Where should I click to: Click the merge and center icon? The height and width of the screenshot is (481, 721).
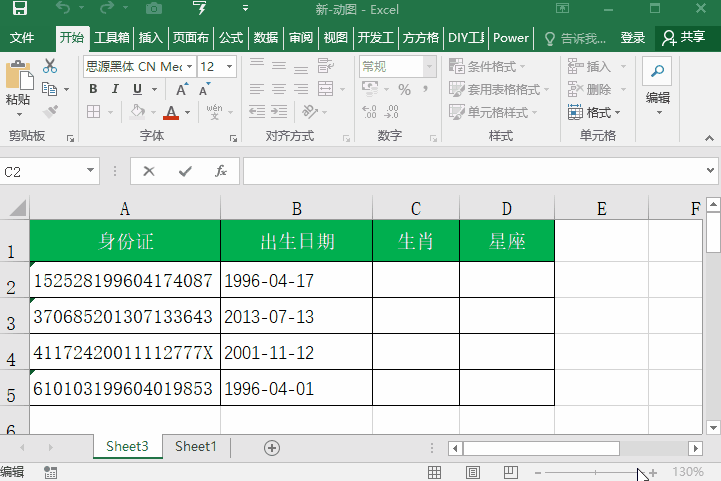[326, 89]
